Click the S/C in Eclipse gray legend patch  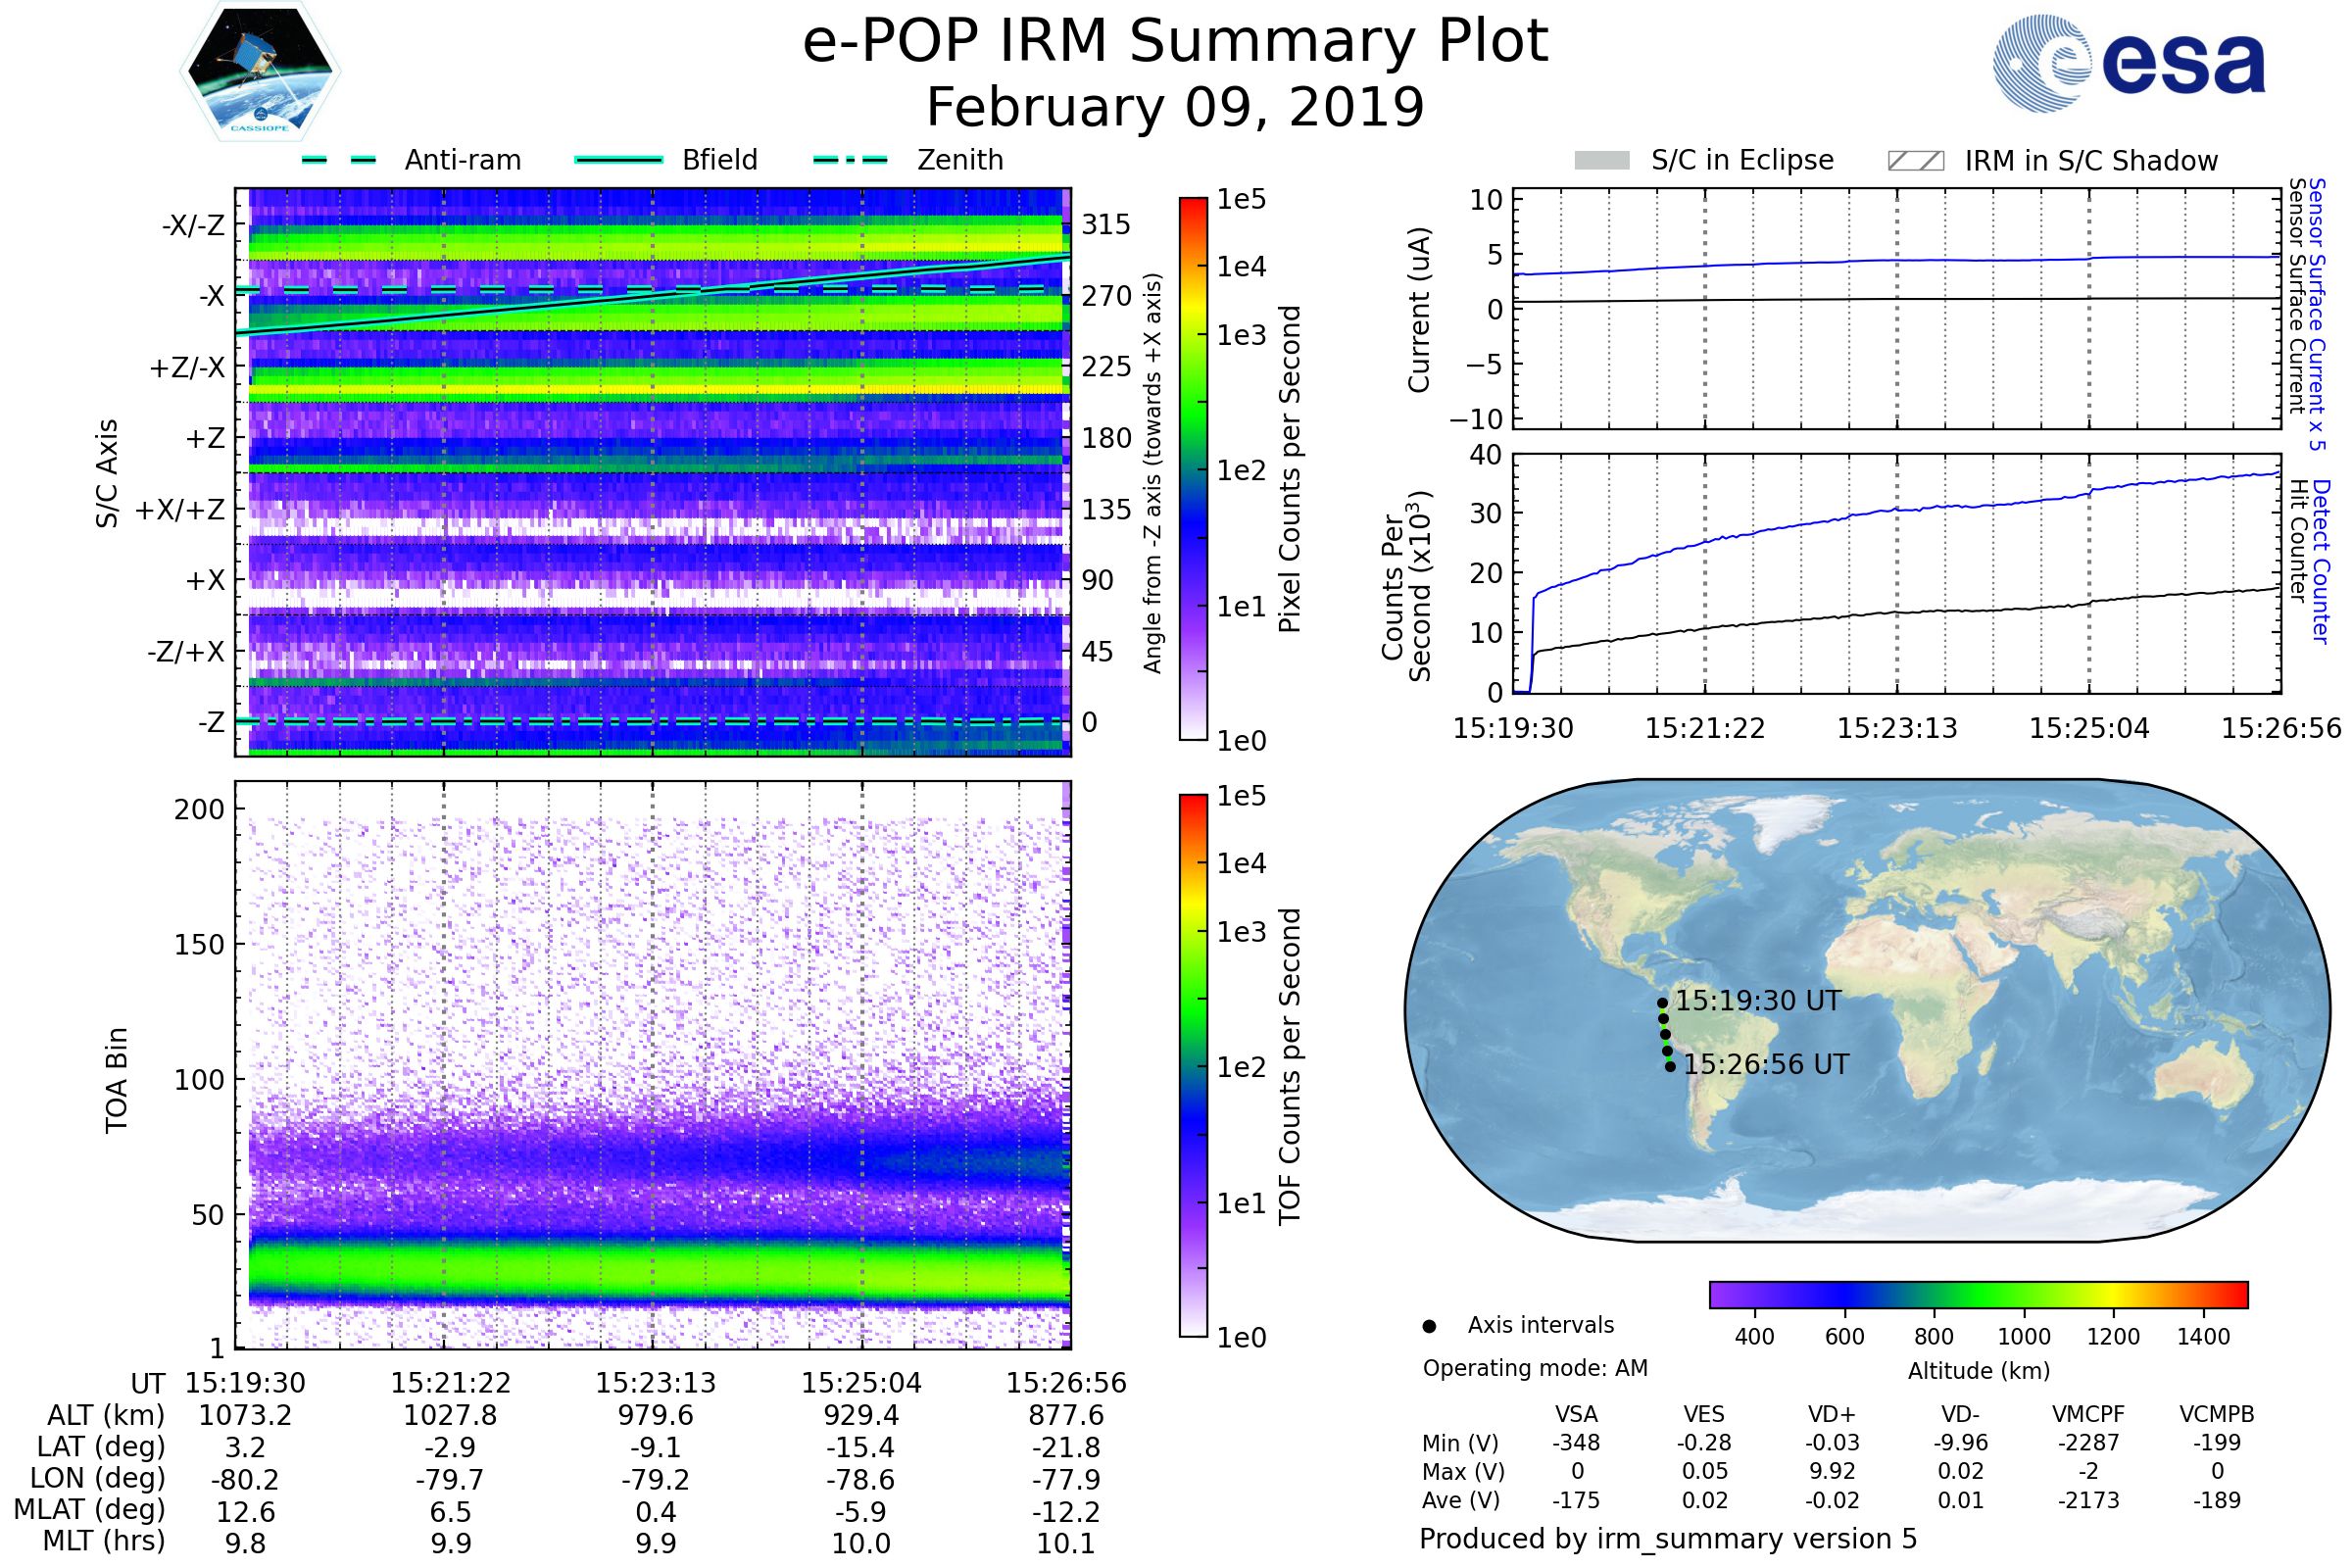(x=1602, y=161)
